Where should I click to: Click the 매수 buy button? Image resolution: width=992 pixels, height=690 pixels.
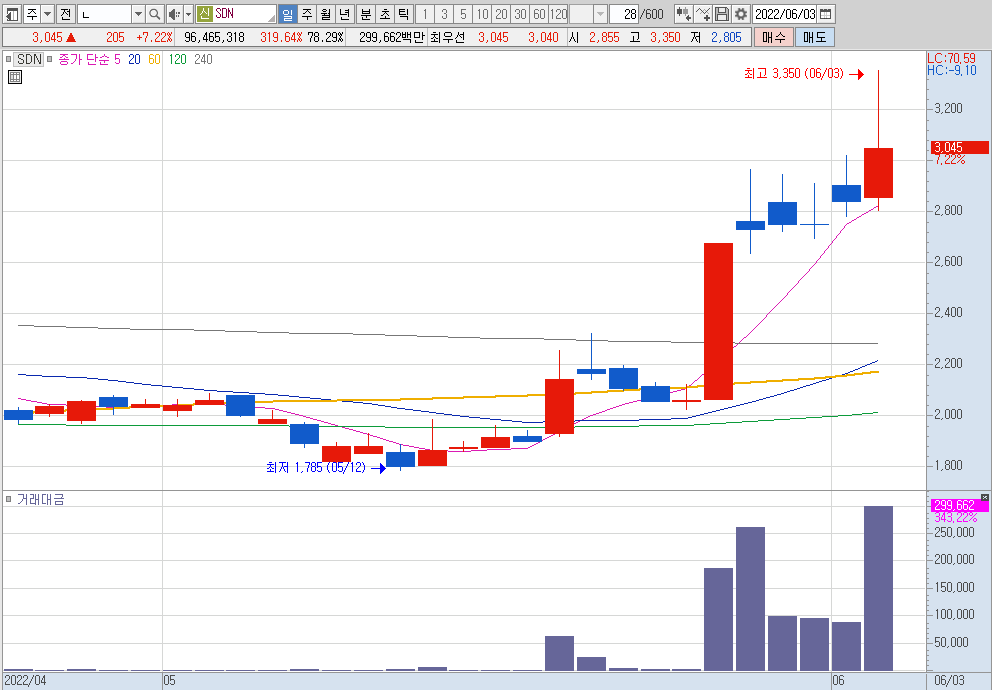tap(773, 37)
